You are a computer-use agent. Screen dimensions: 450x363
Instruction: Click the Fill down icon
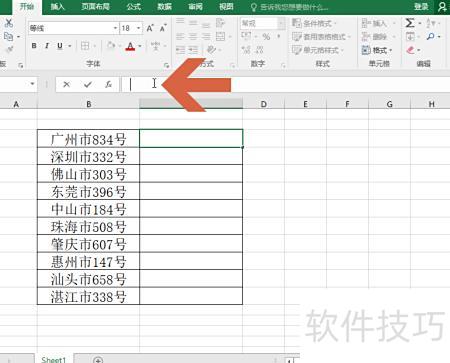410,36
